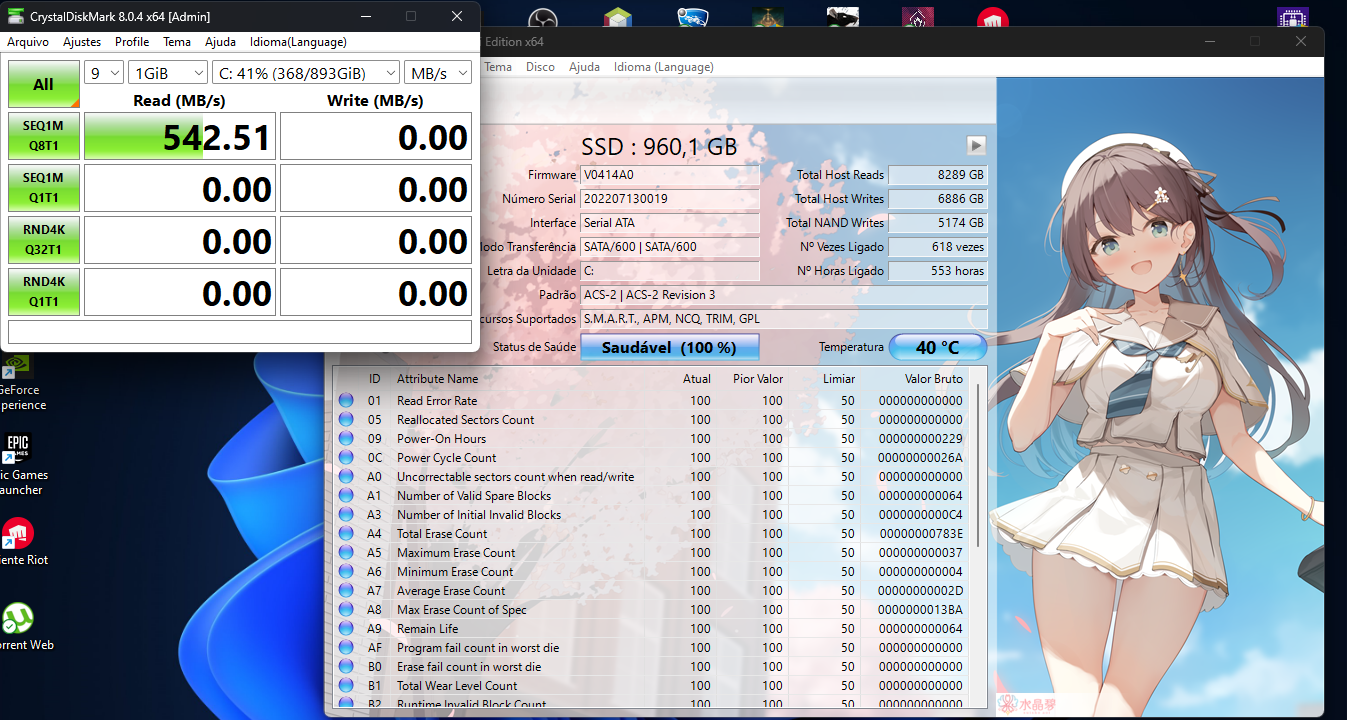The height and width of the screenshot is (720, 1347).
Task: Click the empty comment field in CrystalDiskMark
Action: pos(240,332)
